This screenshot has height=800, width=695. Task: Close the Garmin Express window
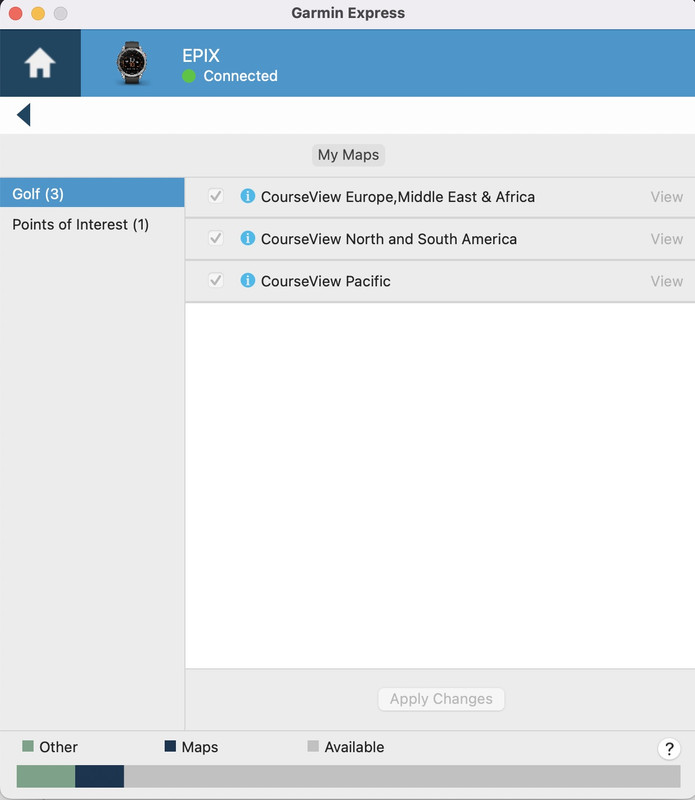(x=16, y=13)
